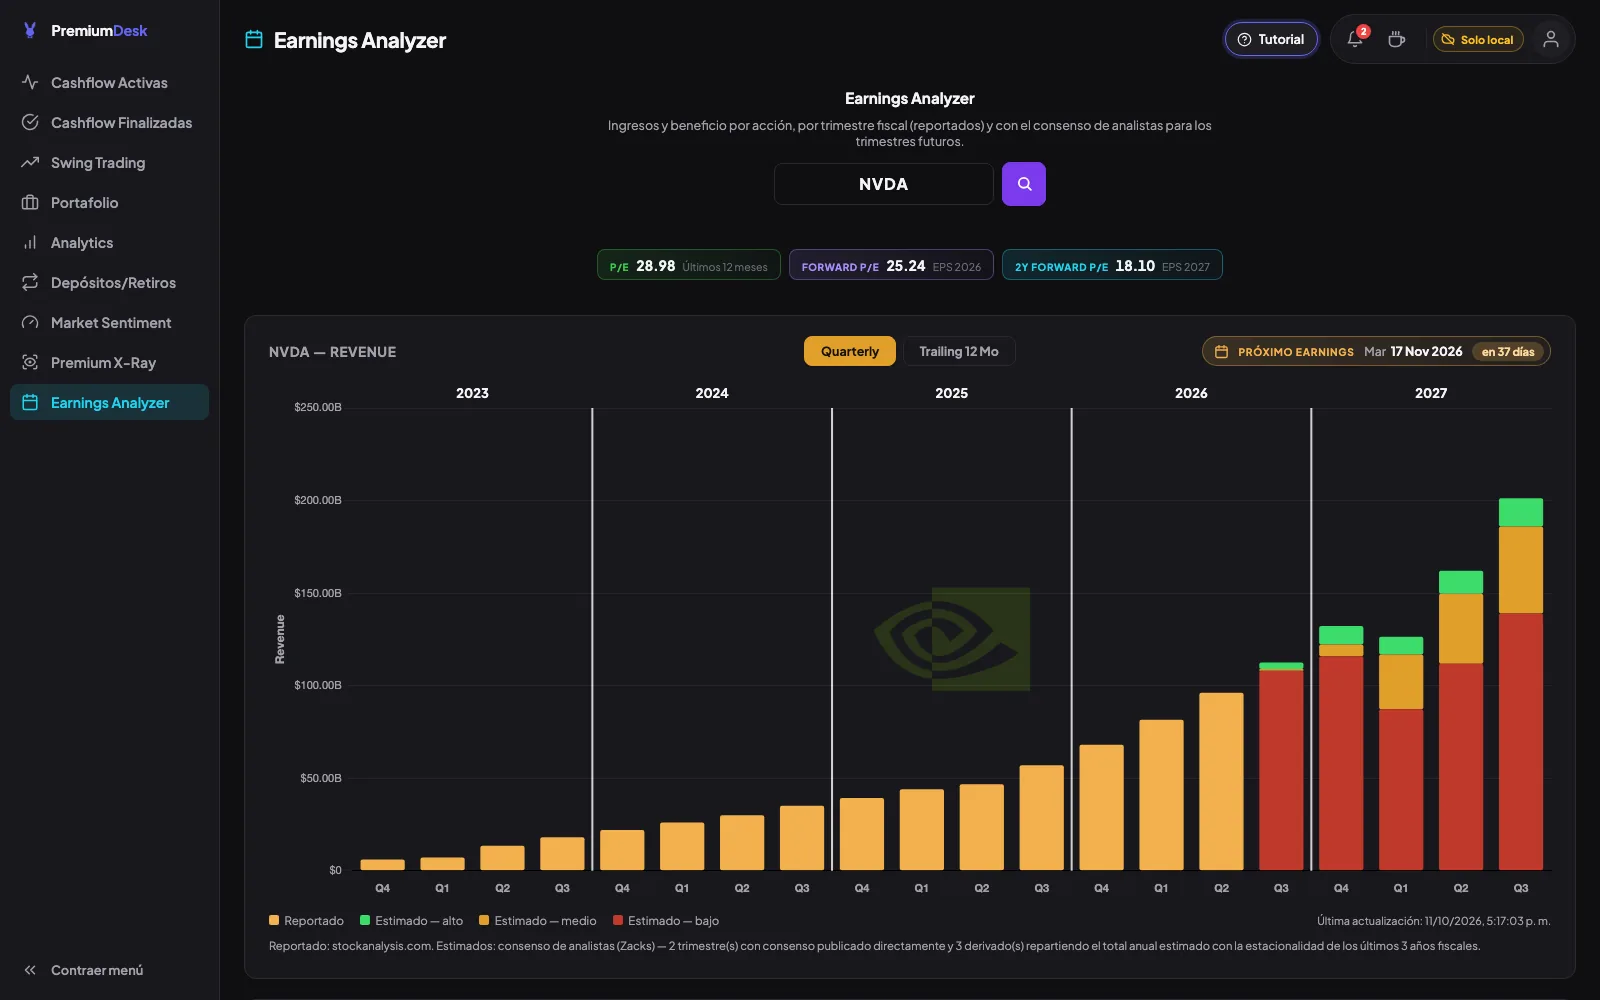Click the Próximo Earnings calendar icon
Screen dimensions: 1600x1000
click(x=1221, y=352)
